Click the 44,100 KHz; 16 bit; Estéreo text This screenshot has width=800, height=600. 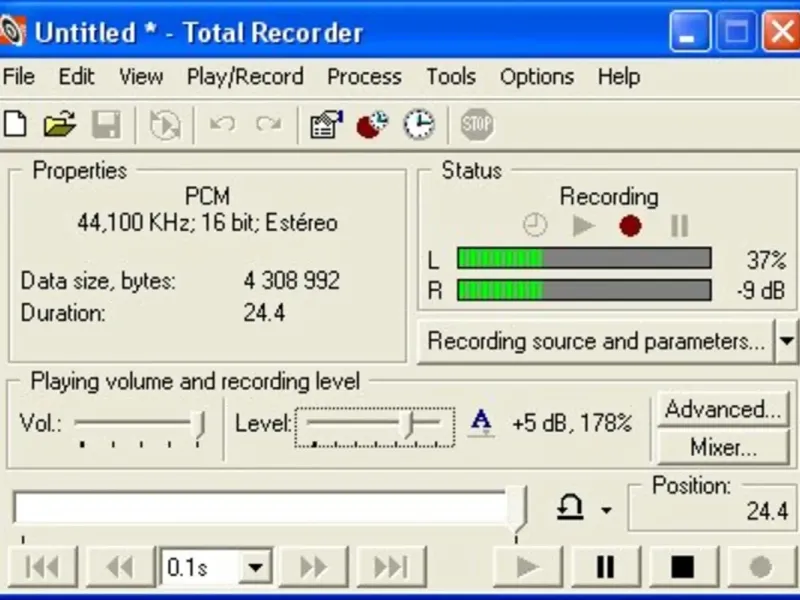tap(208, 223)
